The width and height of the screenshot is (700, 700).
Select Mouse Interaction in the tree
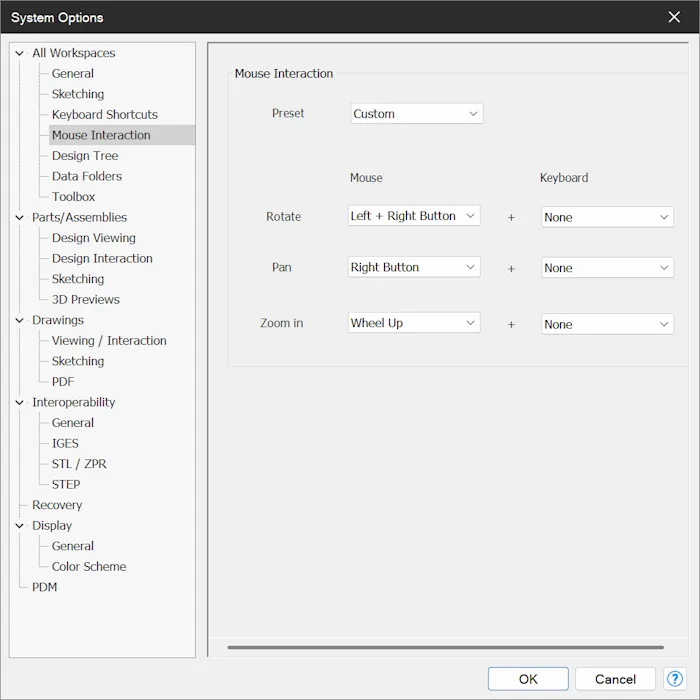(x=122, y=135)
